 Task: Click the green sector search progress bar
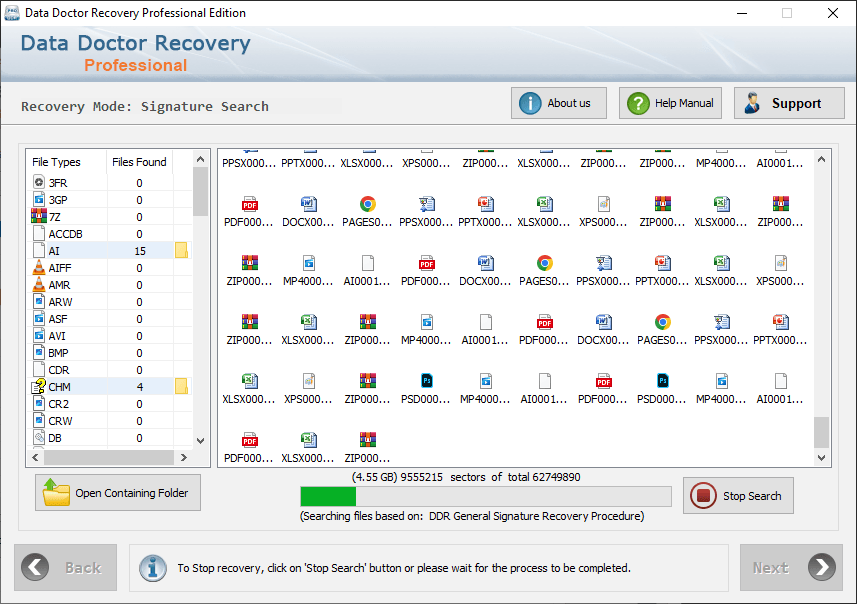coord(486,496)
